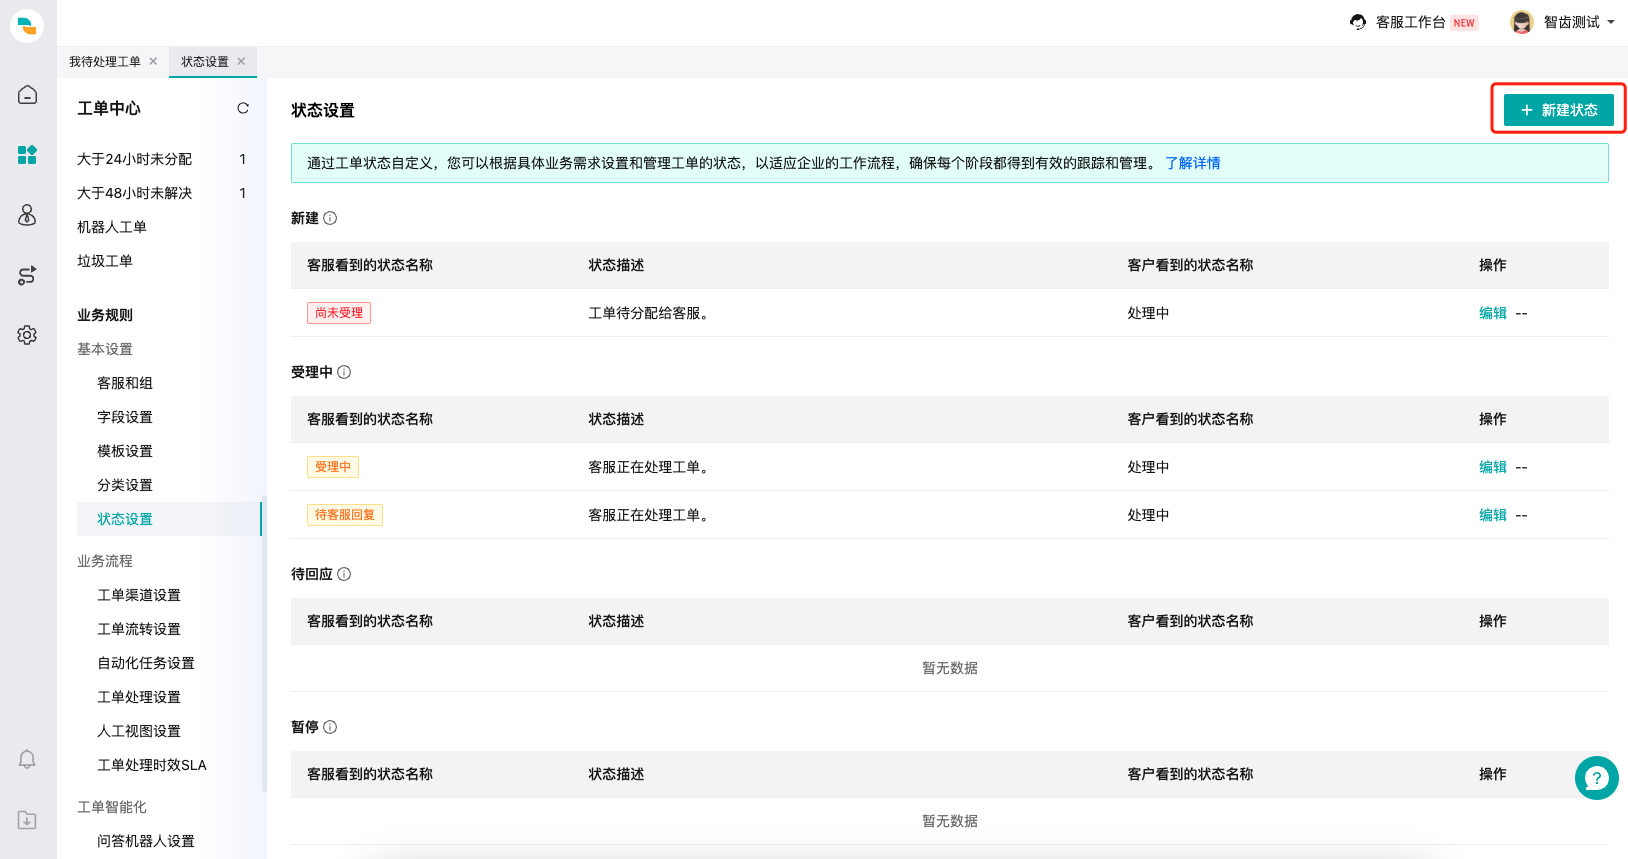Open 模板设置 menu item

tap(124, 451)
